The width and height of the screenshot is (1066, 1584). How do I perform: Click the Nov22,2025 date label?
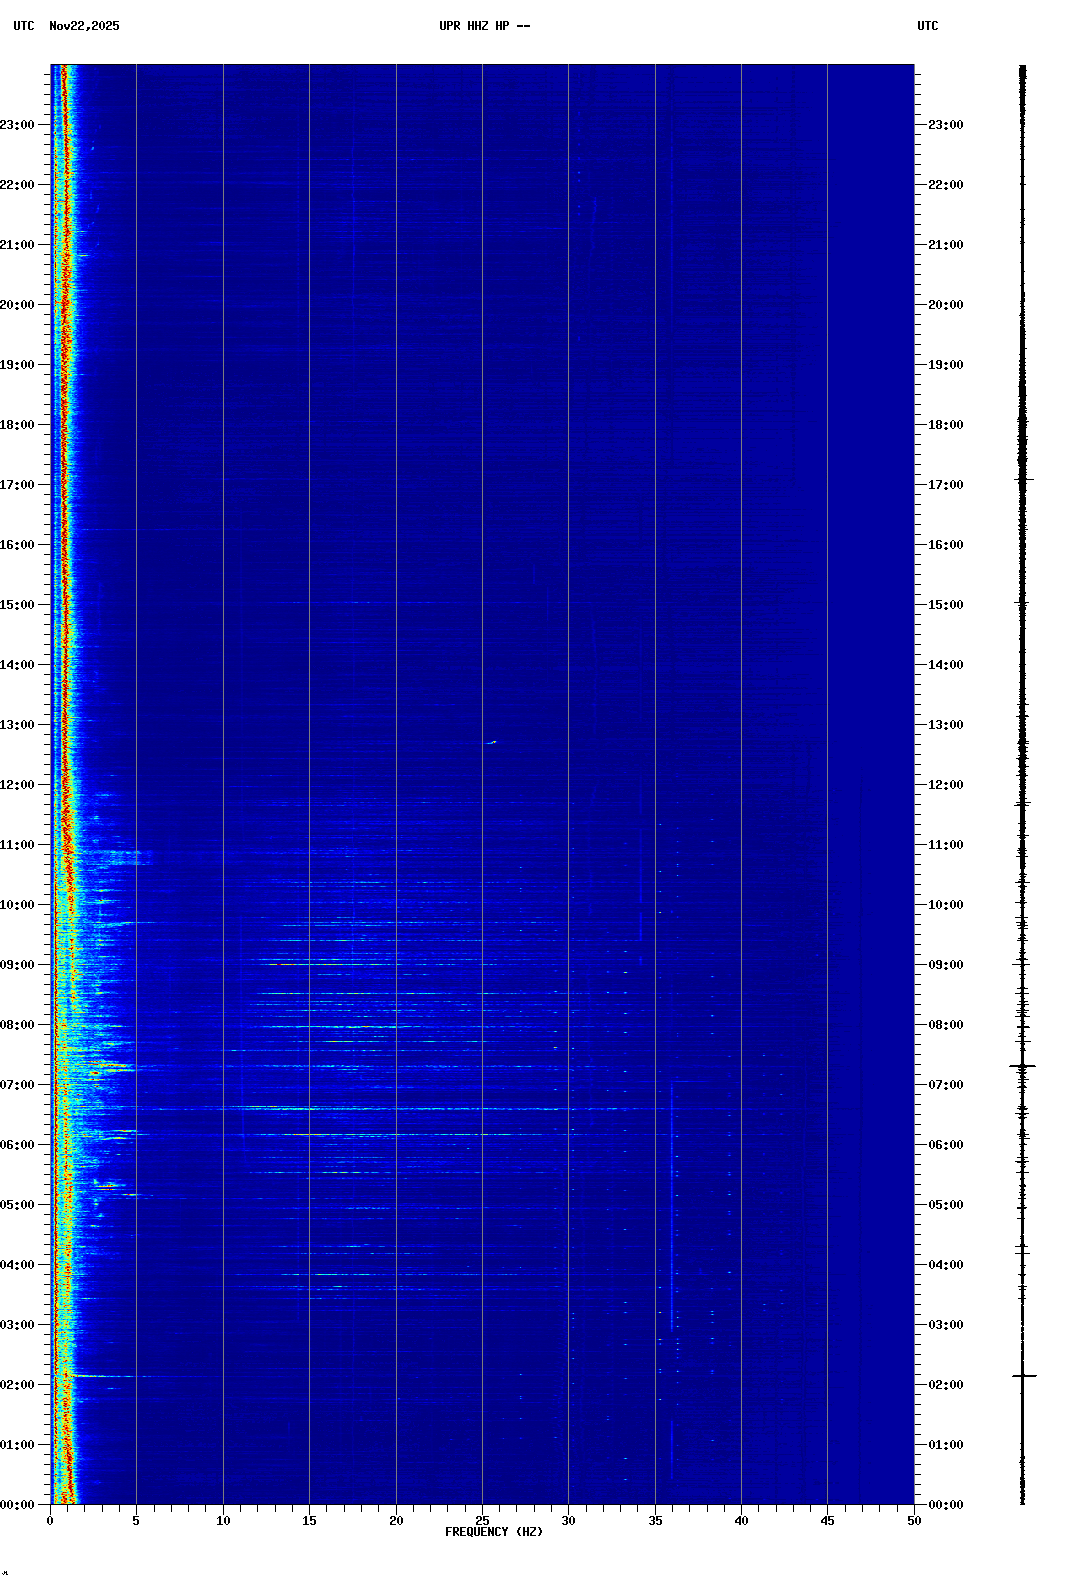(84, 26)
